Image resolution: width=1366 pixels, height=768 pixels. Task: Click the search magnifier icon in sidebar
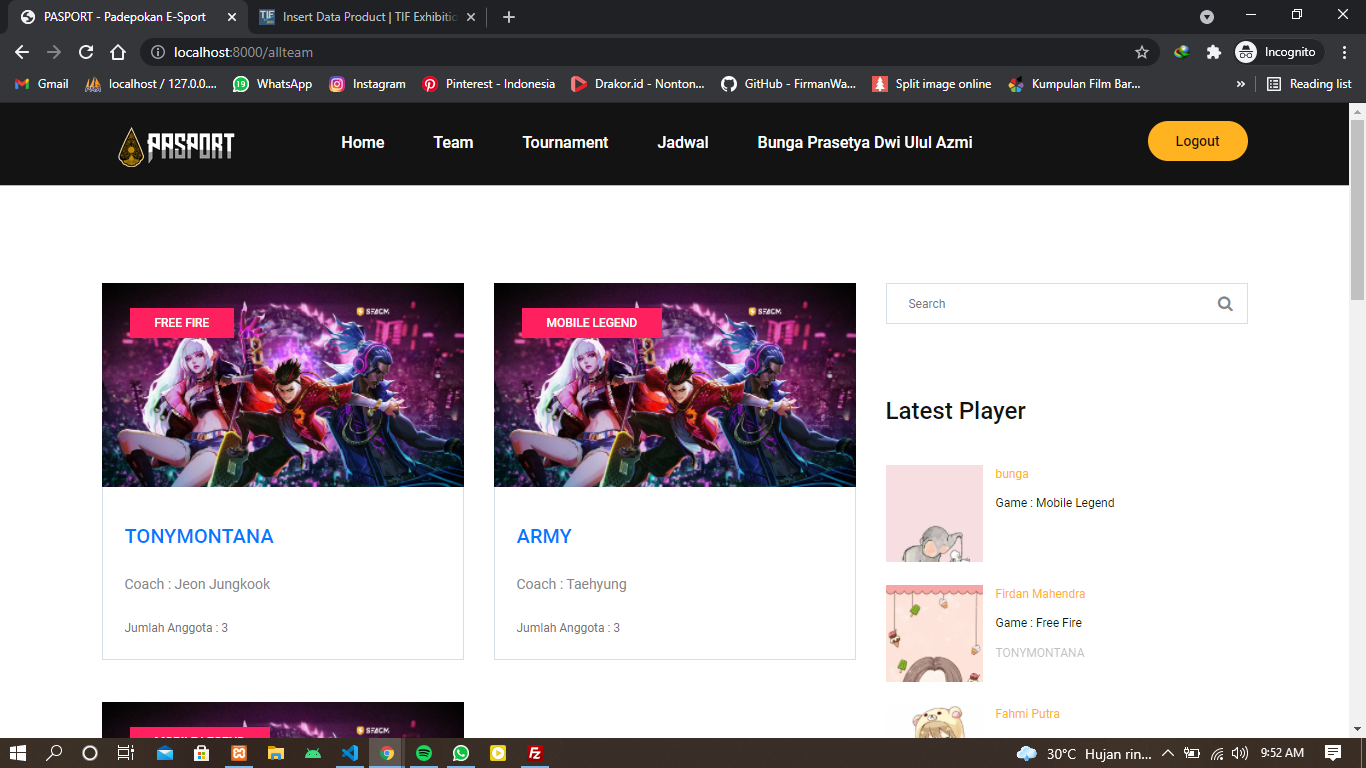pyautogui.click(x=1225, y=304)
